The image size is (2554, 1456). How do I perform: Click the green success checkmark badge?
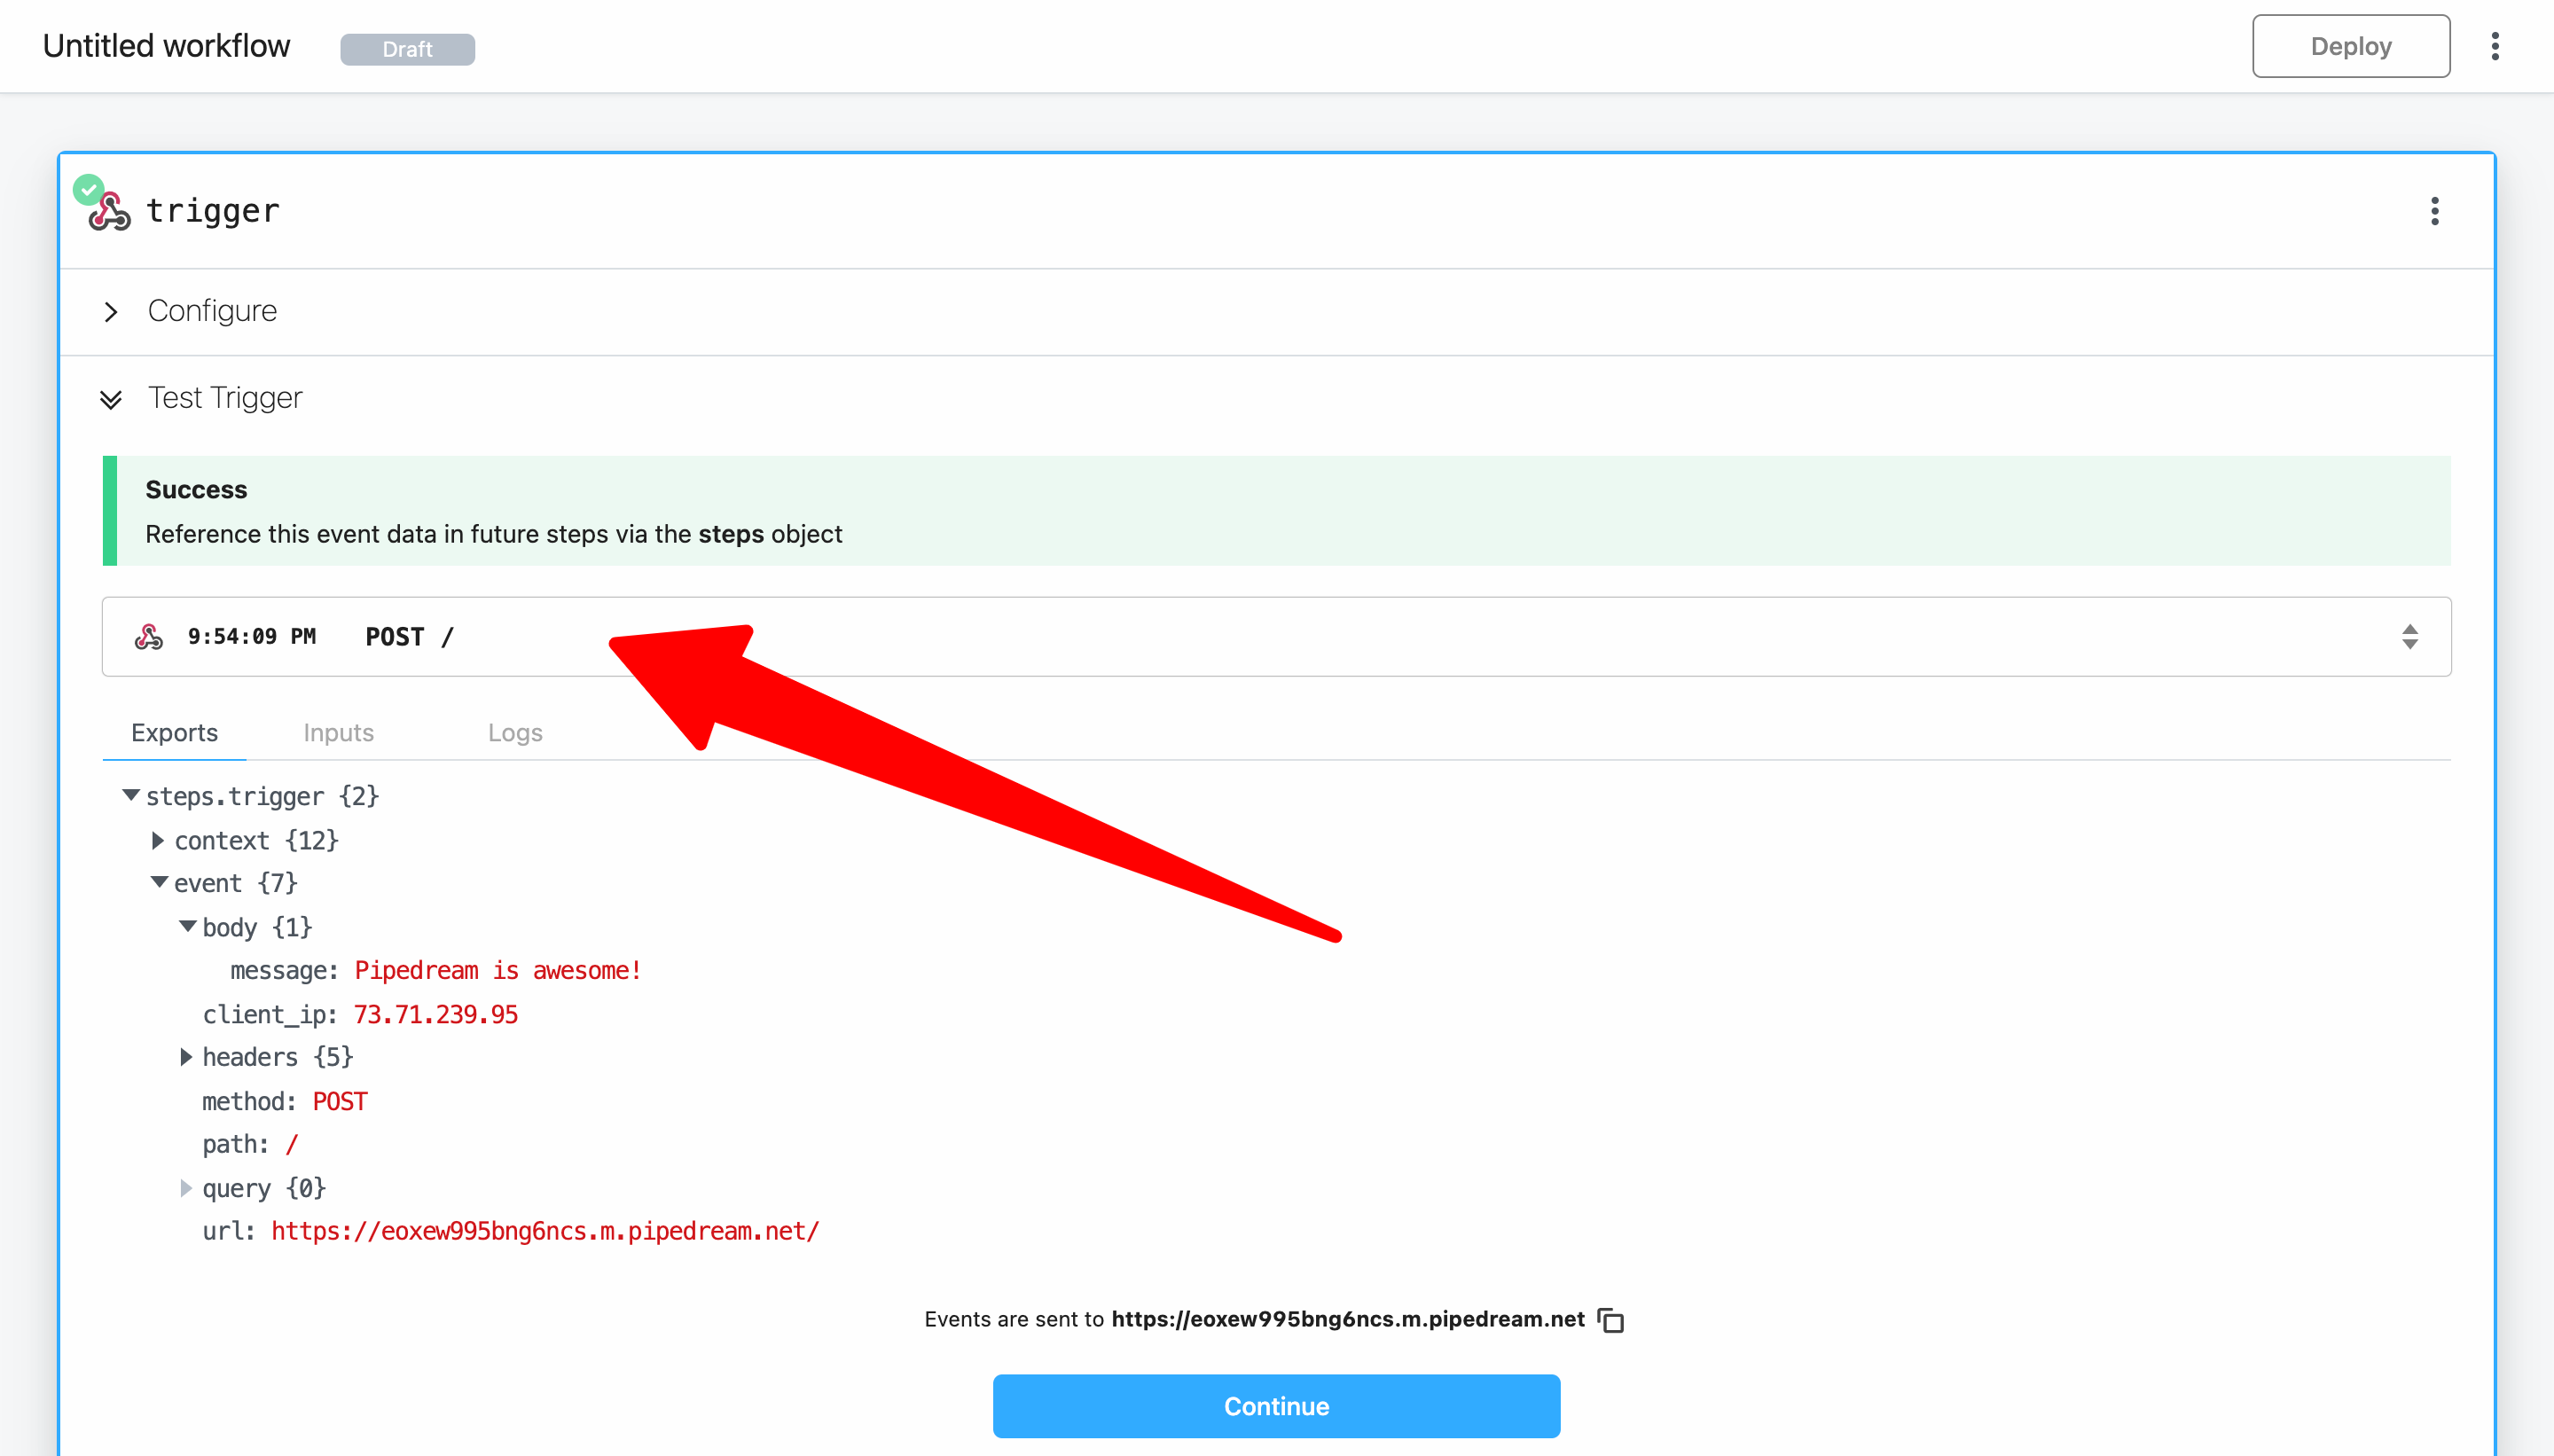click(x=88, y=188)
